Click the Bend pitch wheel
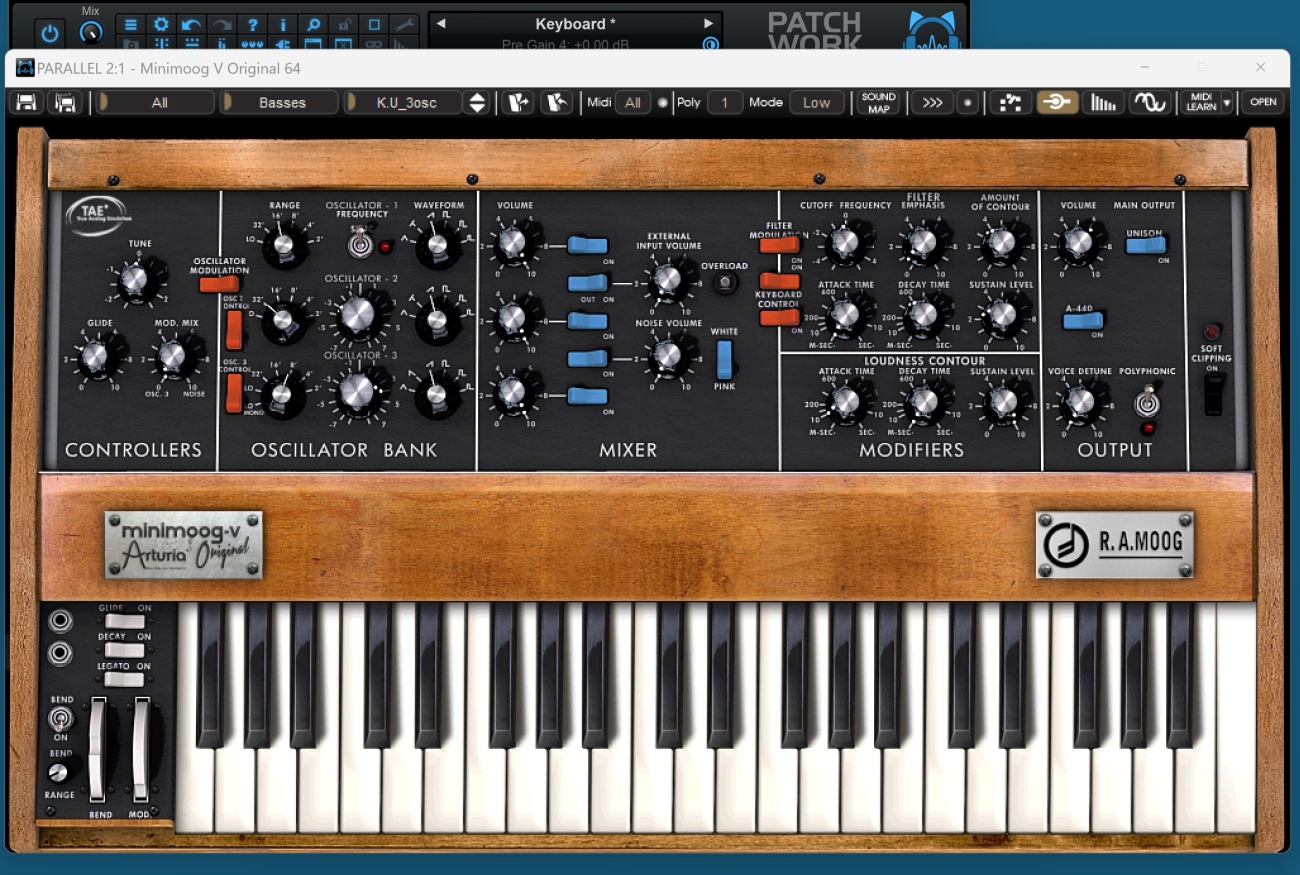 coord(97,749)
